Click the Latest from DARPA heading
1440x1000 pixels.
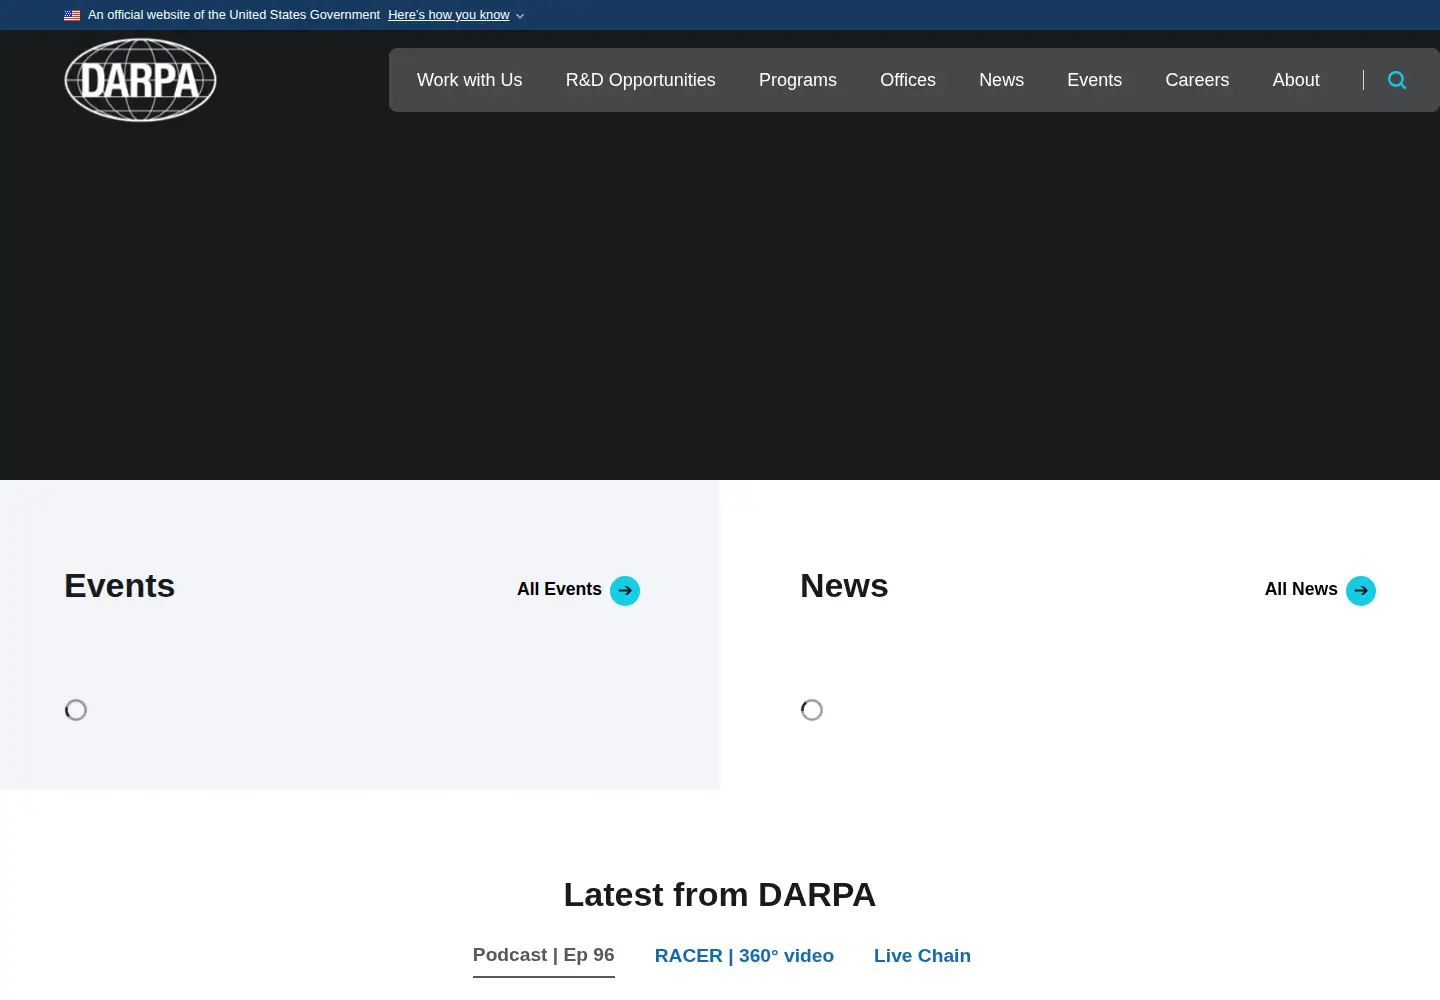[720, 894]
